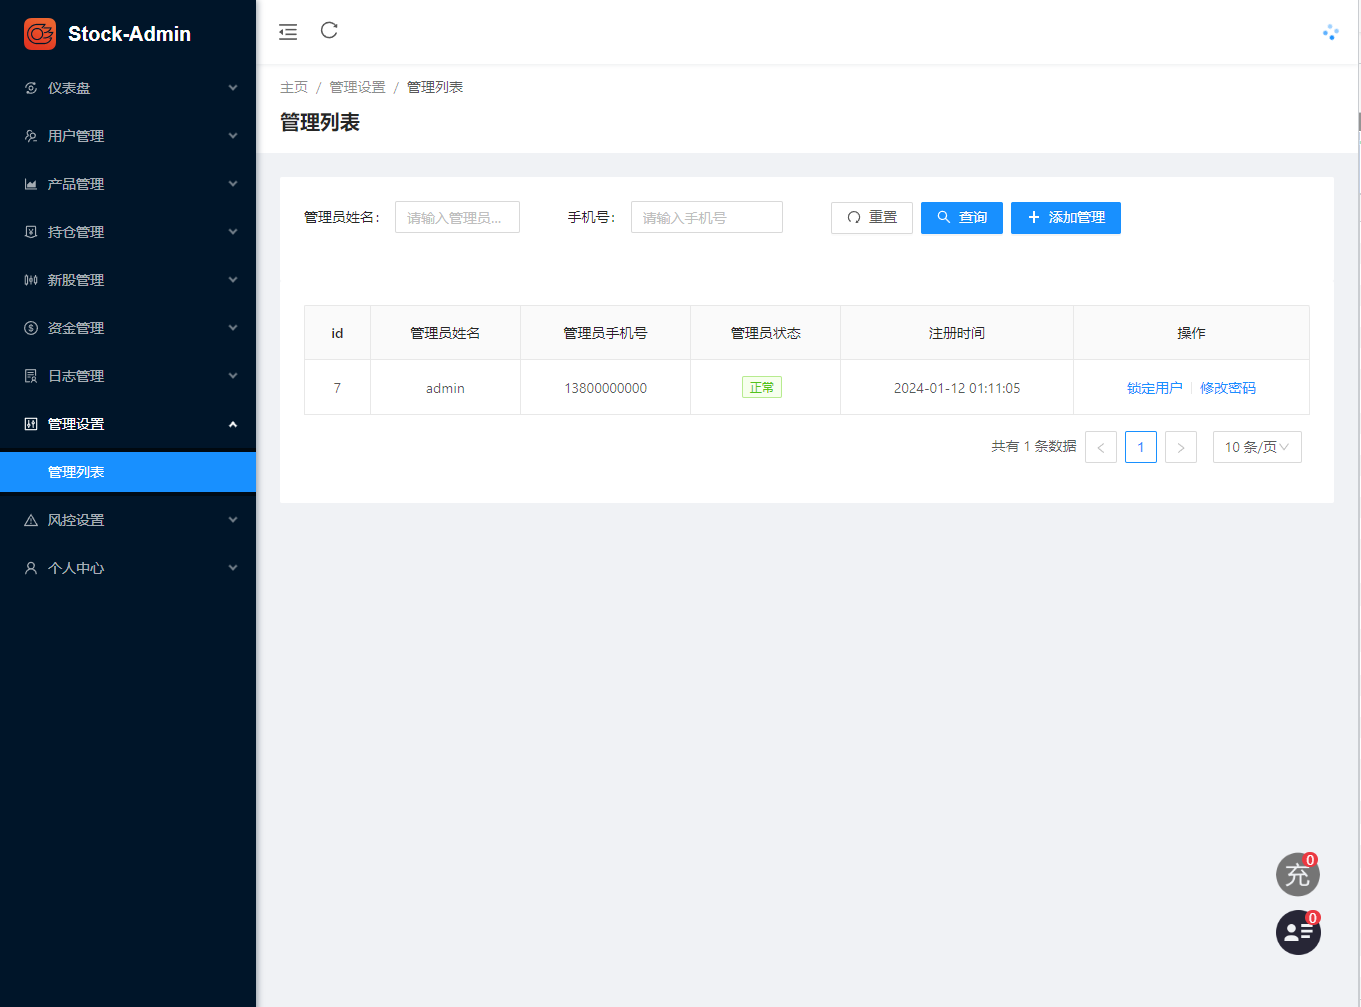Viewport: 1361px width, 1007px height.
Task: Click 主页 in the breadcrumb trail
Action: 294,87
